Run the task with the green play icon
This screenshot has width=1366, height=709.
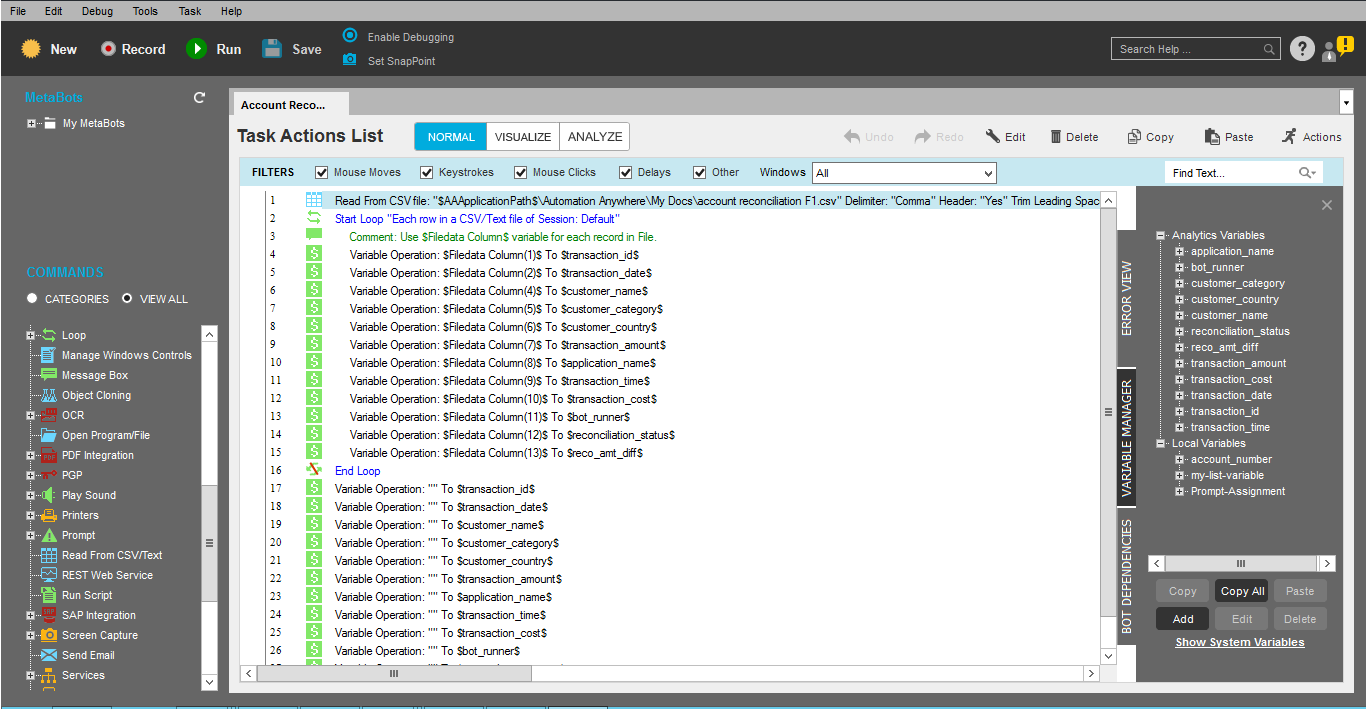click(x=197, y=49)
